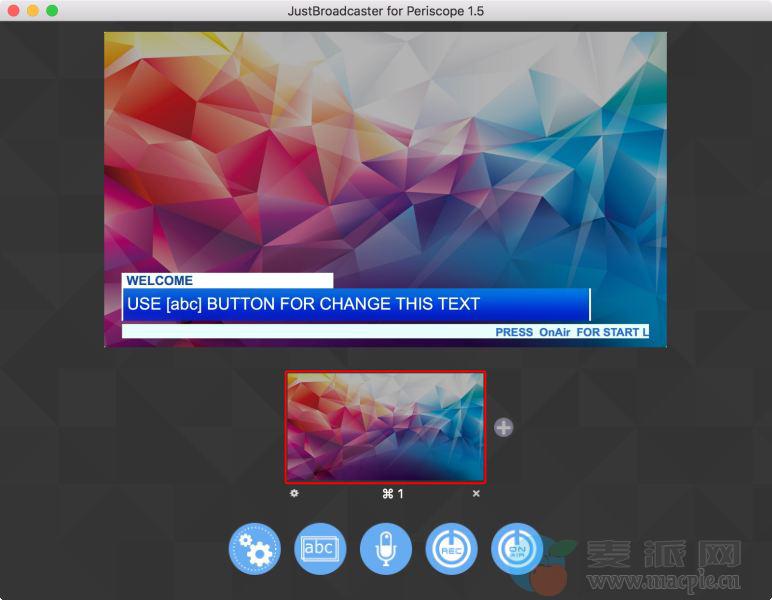Click the JustBroadcaster for Periscope title bar
Image resolution: width=772 pixels, height=600 pixels.
(385, 10)
